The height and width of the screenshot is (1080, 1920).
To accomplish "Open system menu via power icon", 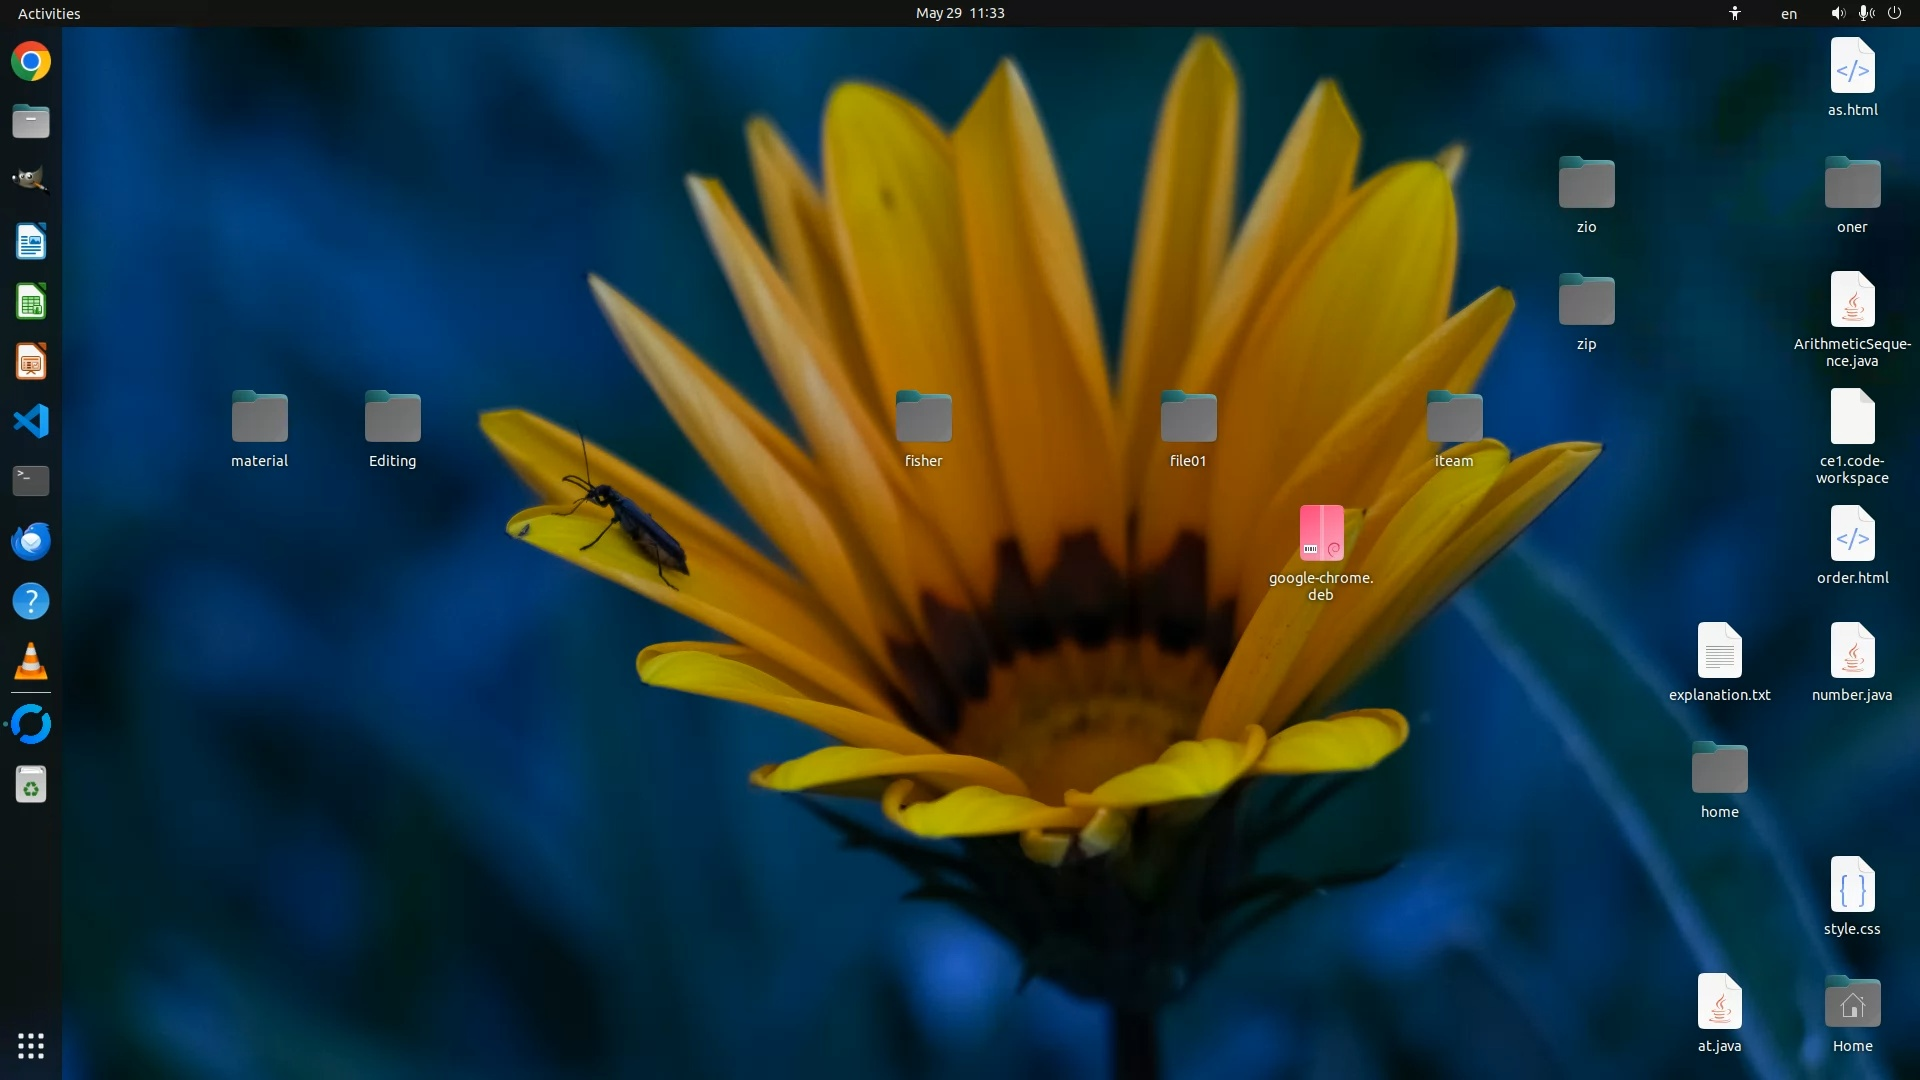I will (x=1894, y=13).
